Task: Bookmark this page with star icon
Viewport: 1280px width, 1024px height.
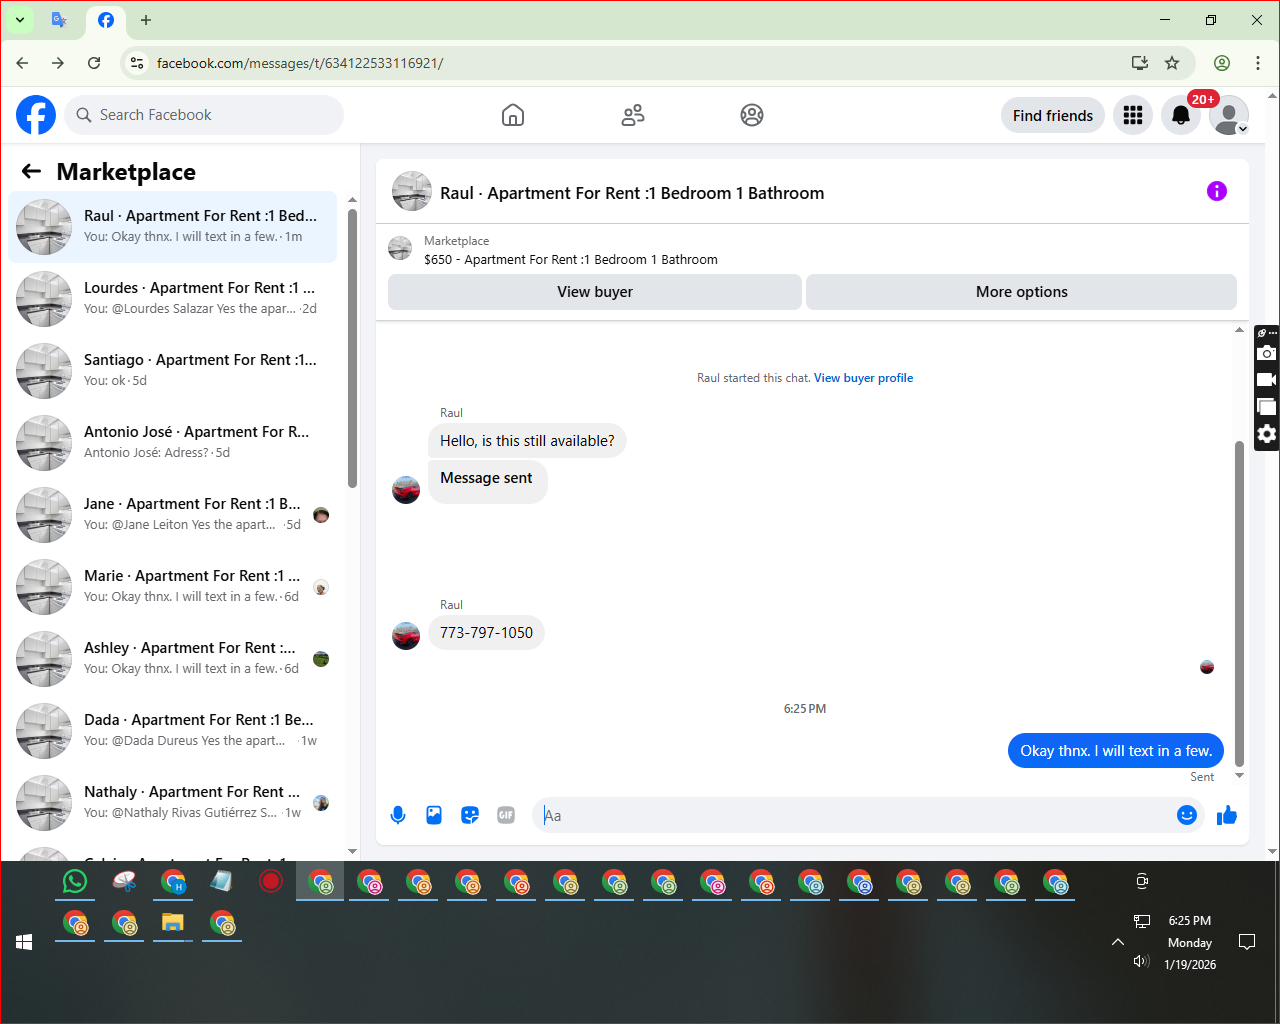Action: pyautogui.click(x=1172, y=63)
